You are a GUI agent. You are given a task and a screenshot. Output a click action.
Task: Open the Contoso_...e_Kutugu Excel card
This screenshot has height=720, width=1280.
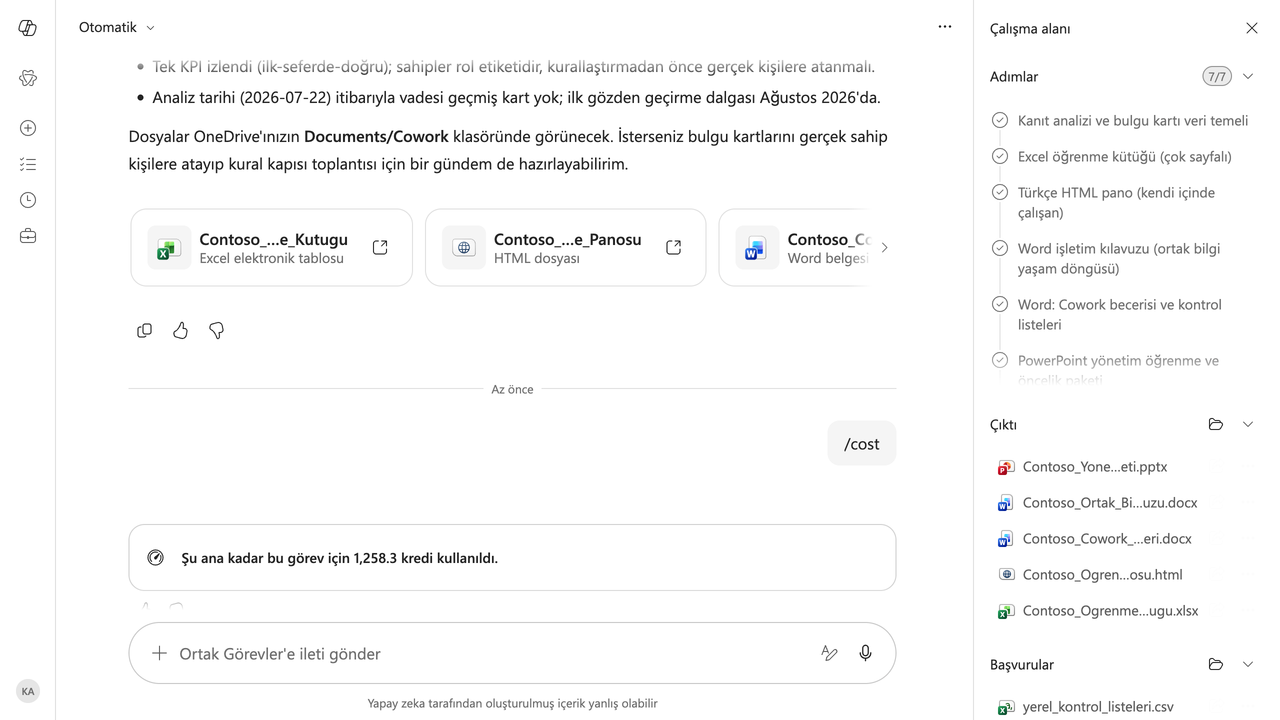(x=271, y=247)
